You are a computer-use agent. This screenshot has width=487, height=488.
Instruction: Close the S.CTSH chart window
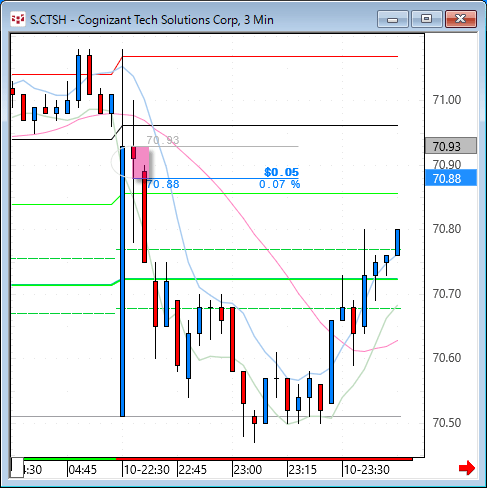pos(461,19)
